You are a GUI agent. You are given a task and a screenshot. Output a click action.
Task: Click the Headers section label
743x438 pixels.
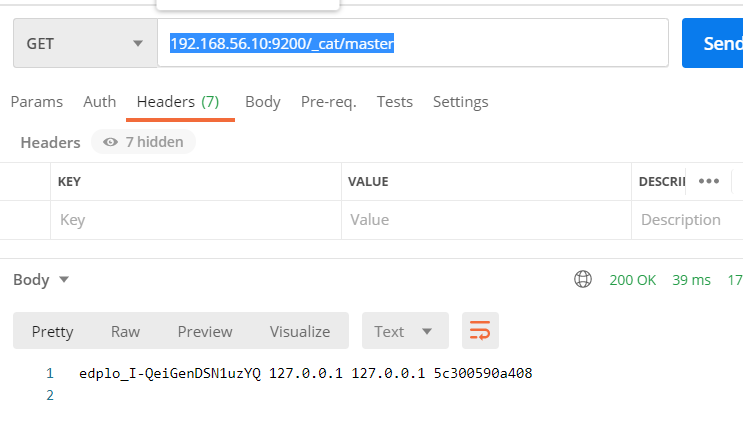click(x=50, y=143)
